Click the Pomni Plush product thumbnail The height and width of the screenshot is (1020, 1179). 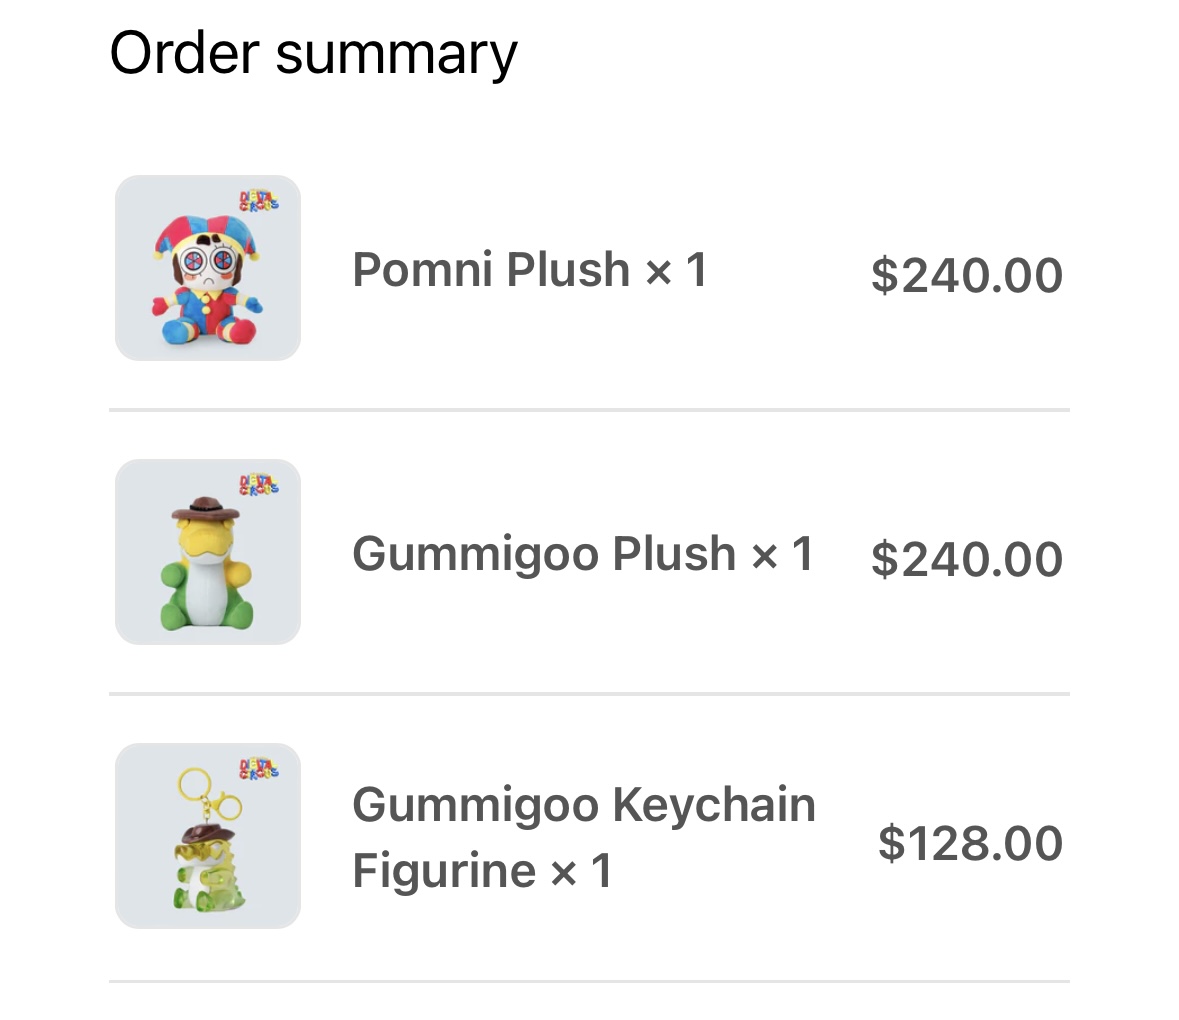208,268
